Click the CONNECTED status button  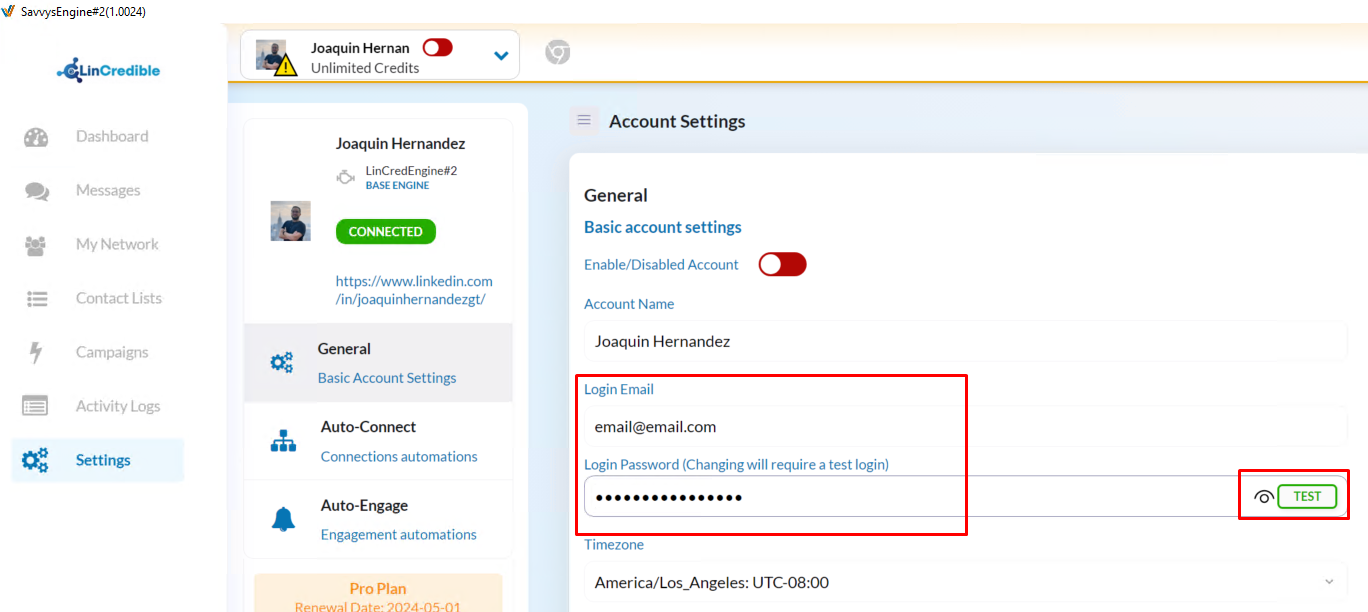coord(386,231)
